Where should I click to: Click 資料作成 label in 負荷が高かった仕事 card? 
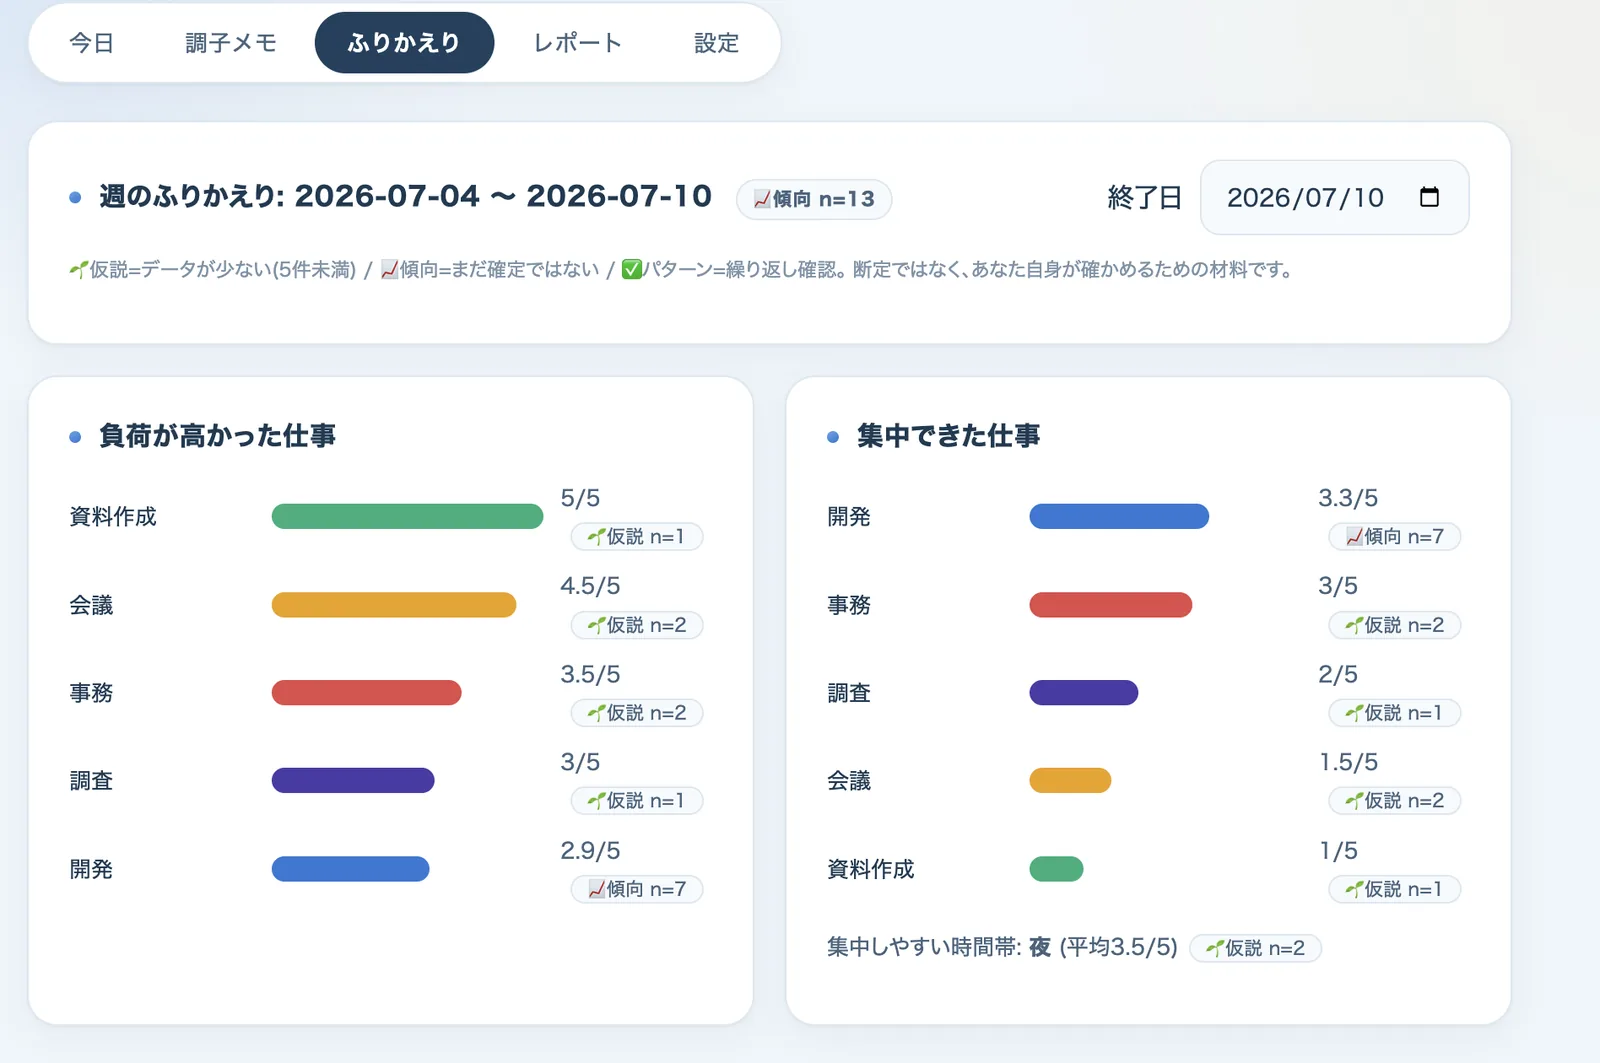[113, 517]
